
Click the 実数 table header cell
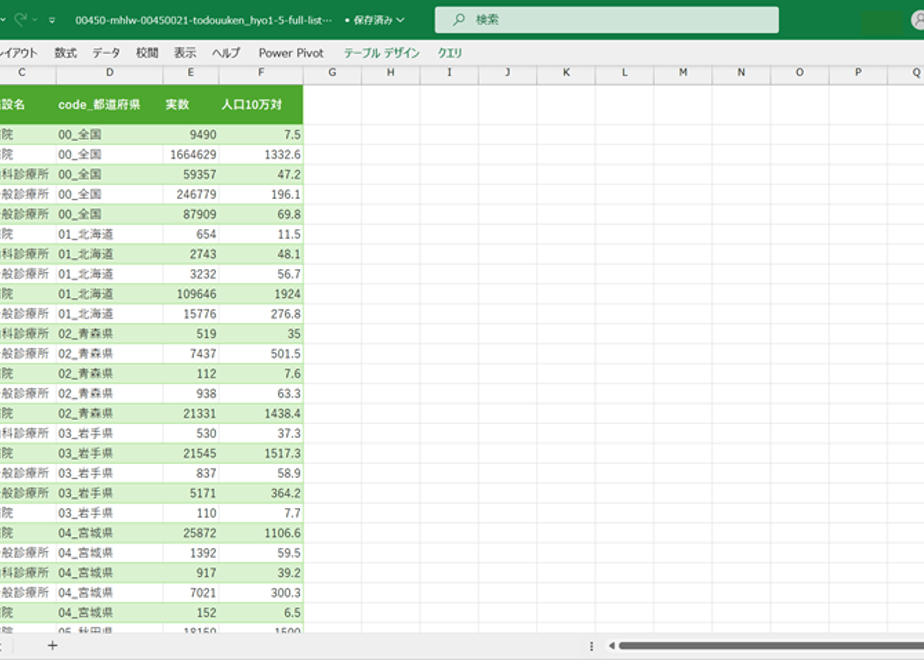point(191,105)
